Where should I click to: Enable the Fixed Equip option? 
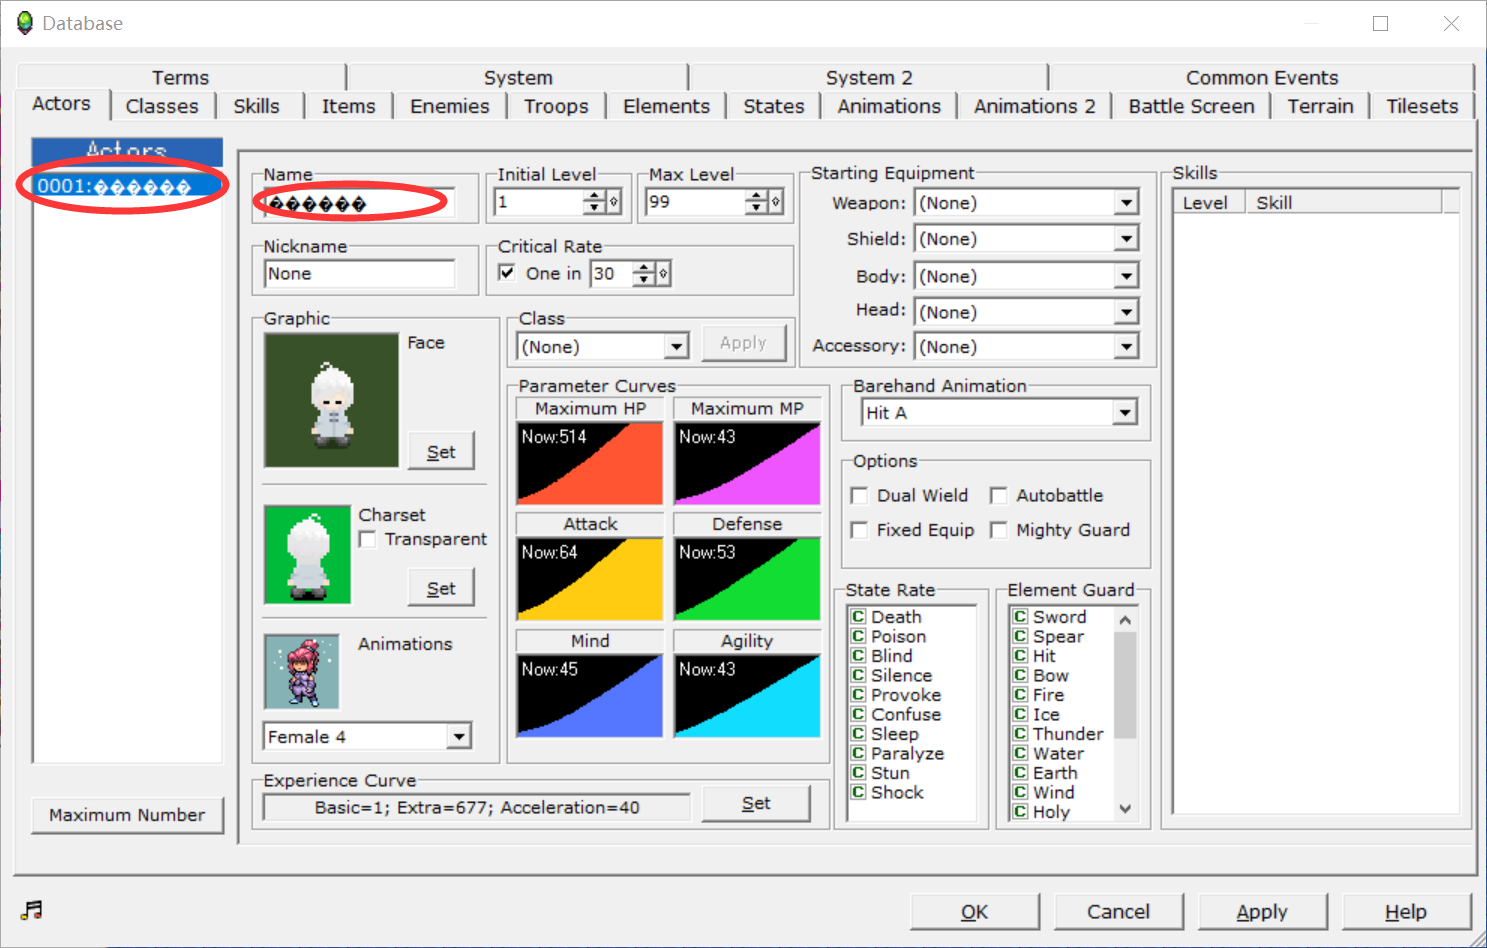[x=859, y=530]
